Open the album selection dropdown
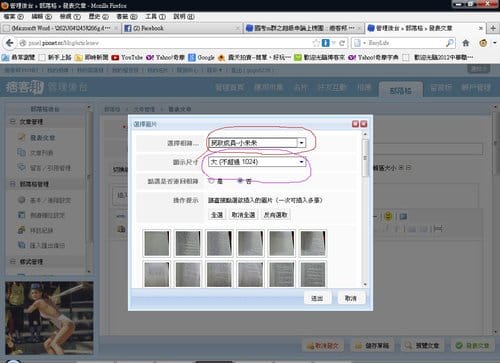Image resolution: width=500 pixels, height=363 pixels. point(257,143)
